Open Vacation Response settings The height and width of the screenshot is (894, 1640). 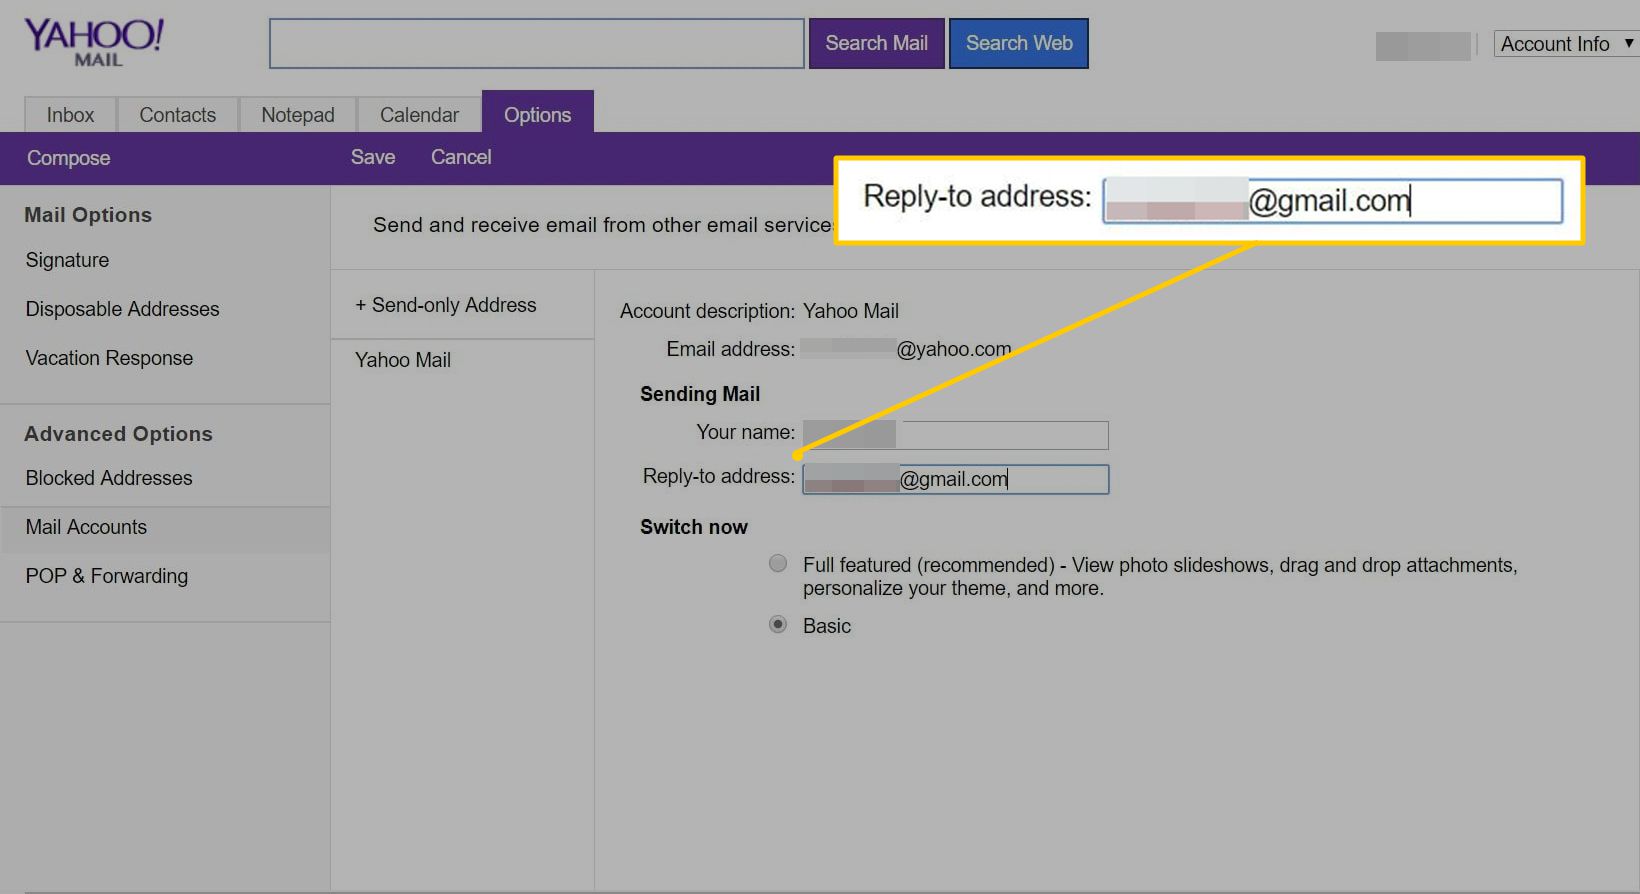pos(109,358)
